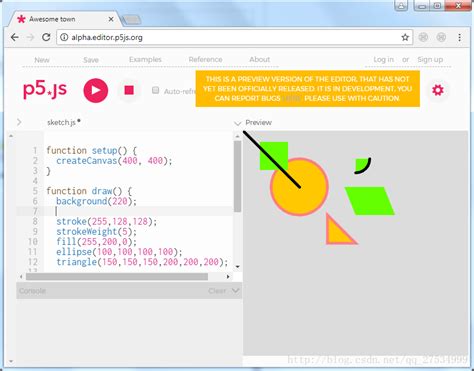Stop the running sketch
Image resolution: width=474 pixels, height=371 pixels.
[129, 90]
